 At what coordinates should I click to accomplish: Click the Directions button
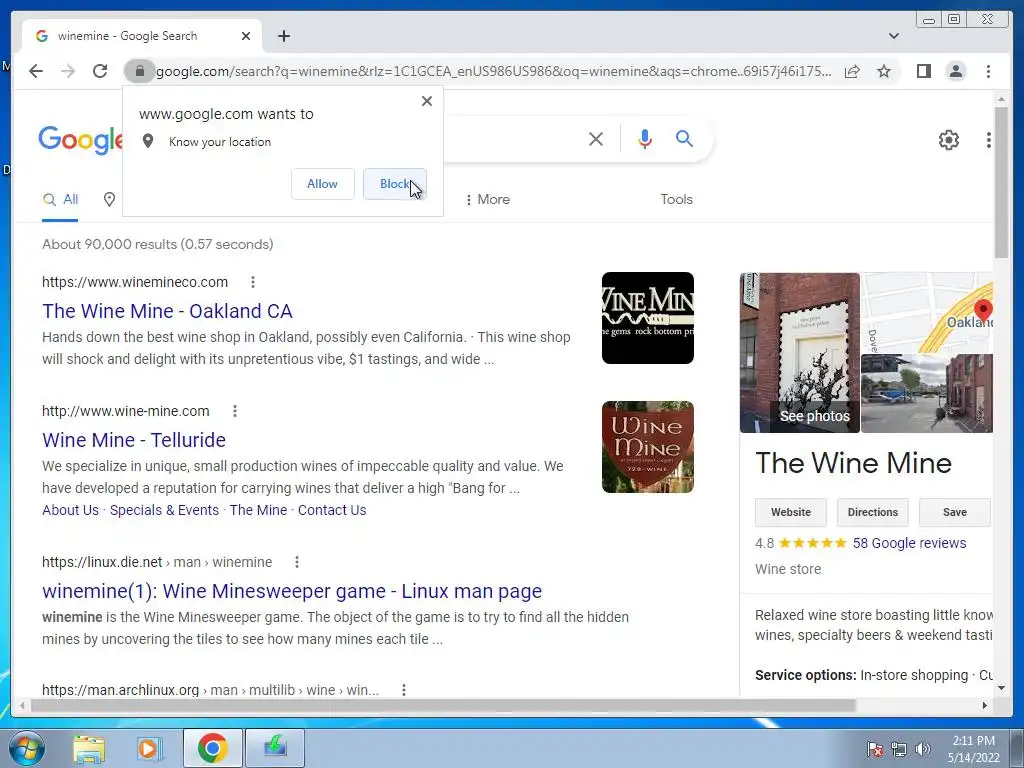coord(872,513)
